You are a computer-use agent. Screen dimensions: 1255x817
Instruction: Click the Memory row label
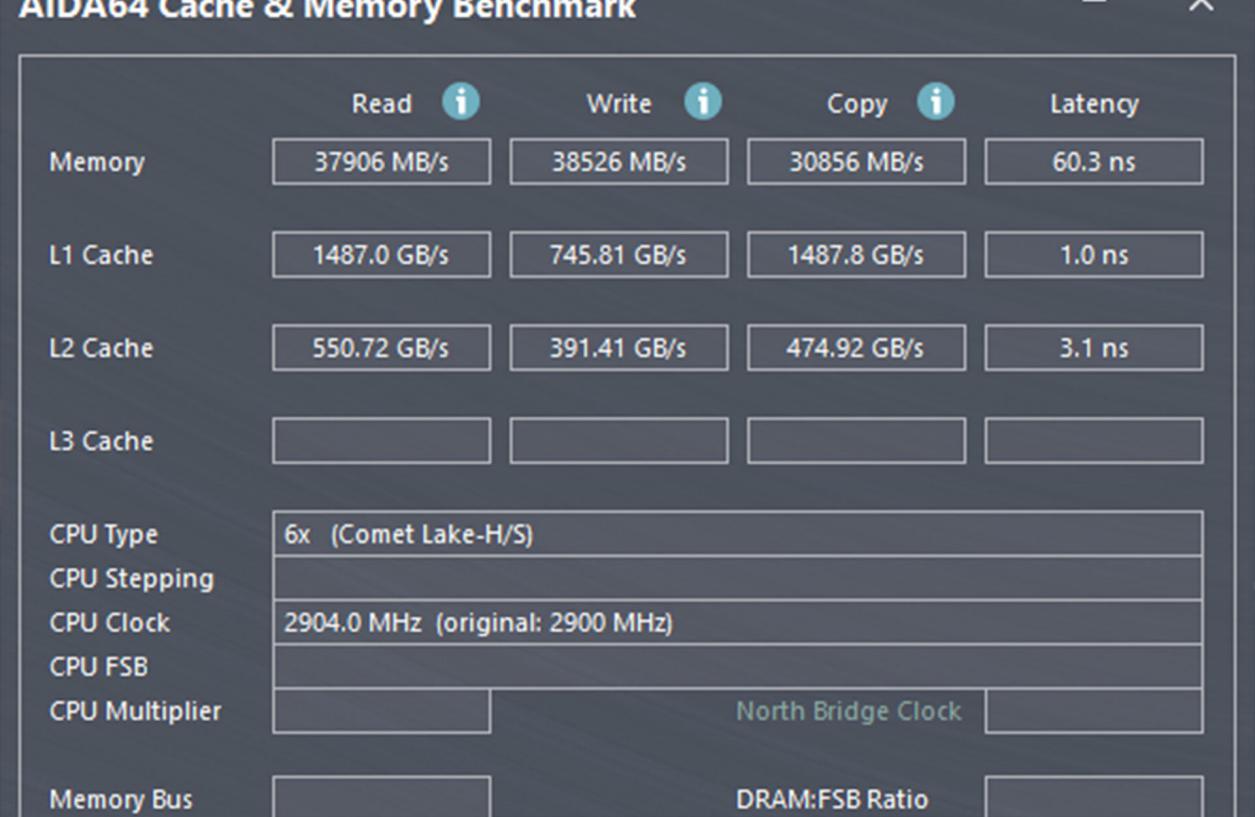(97, 162)
